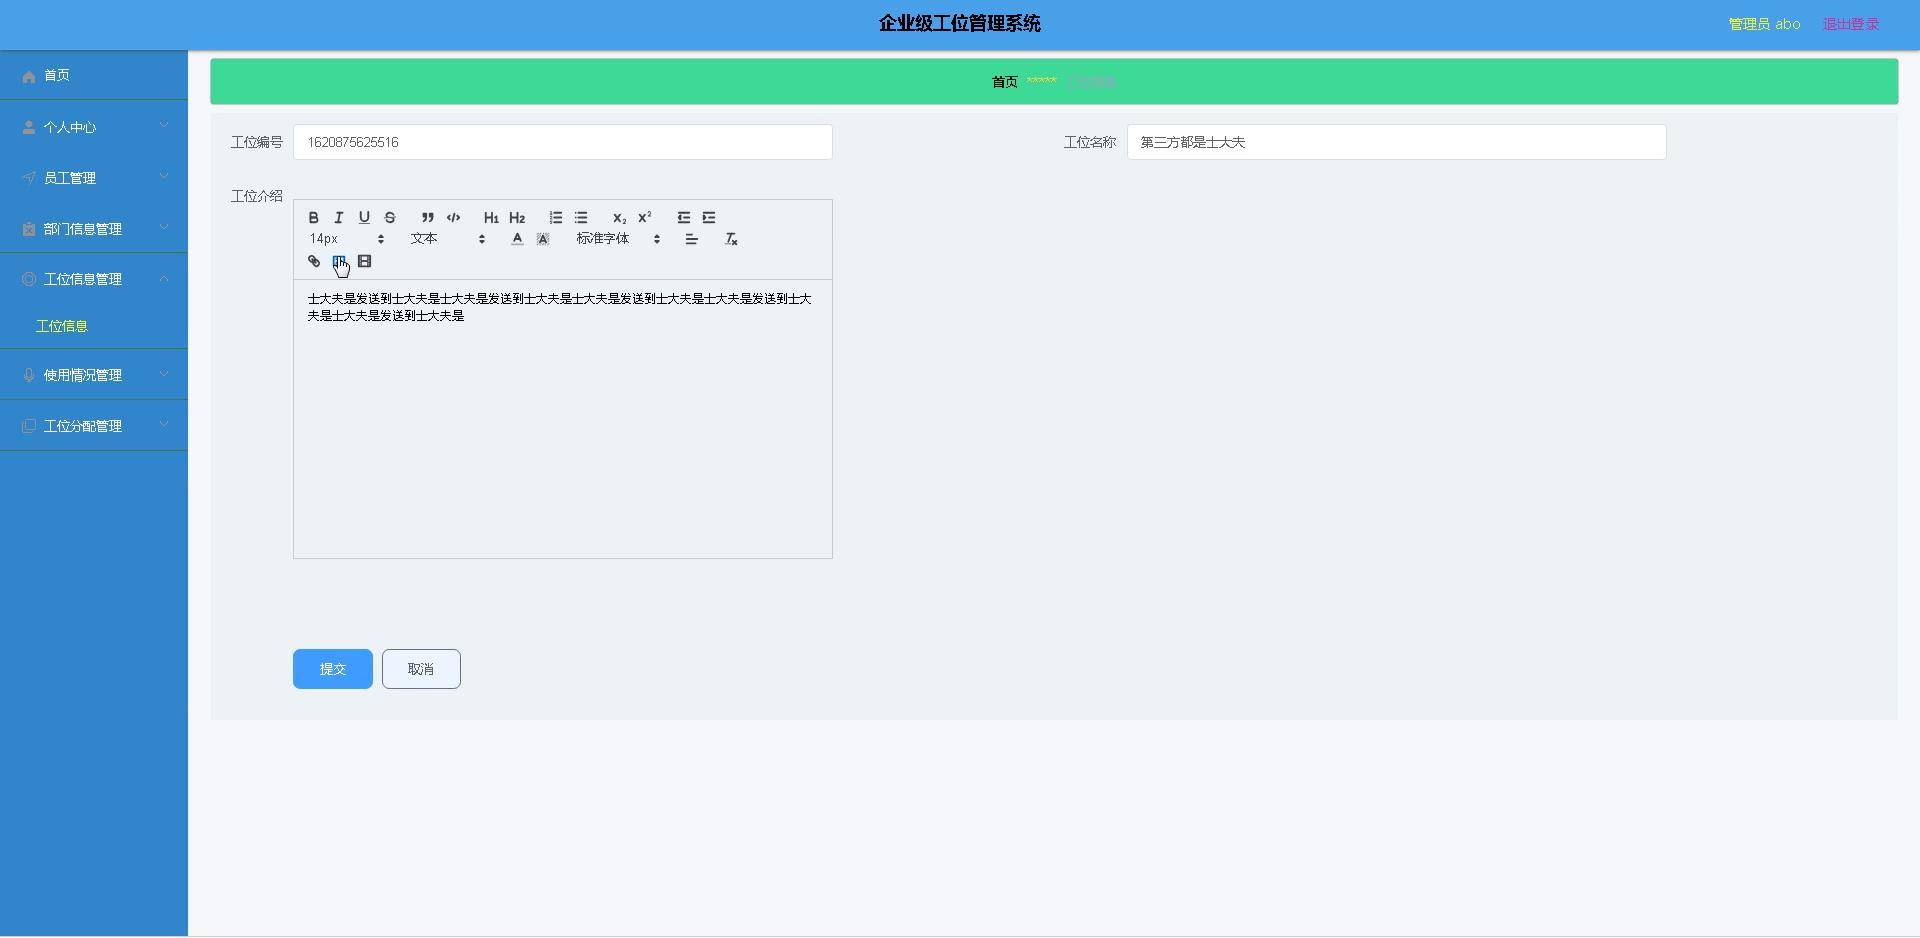Apply superscript formatting

(x=645, y=217)
